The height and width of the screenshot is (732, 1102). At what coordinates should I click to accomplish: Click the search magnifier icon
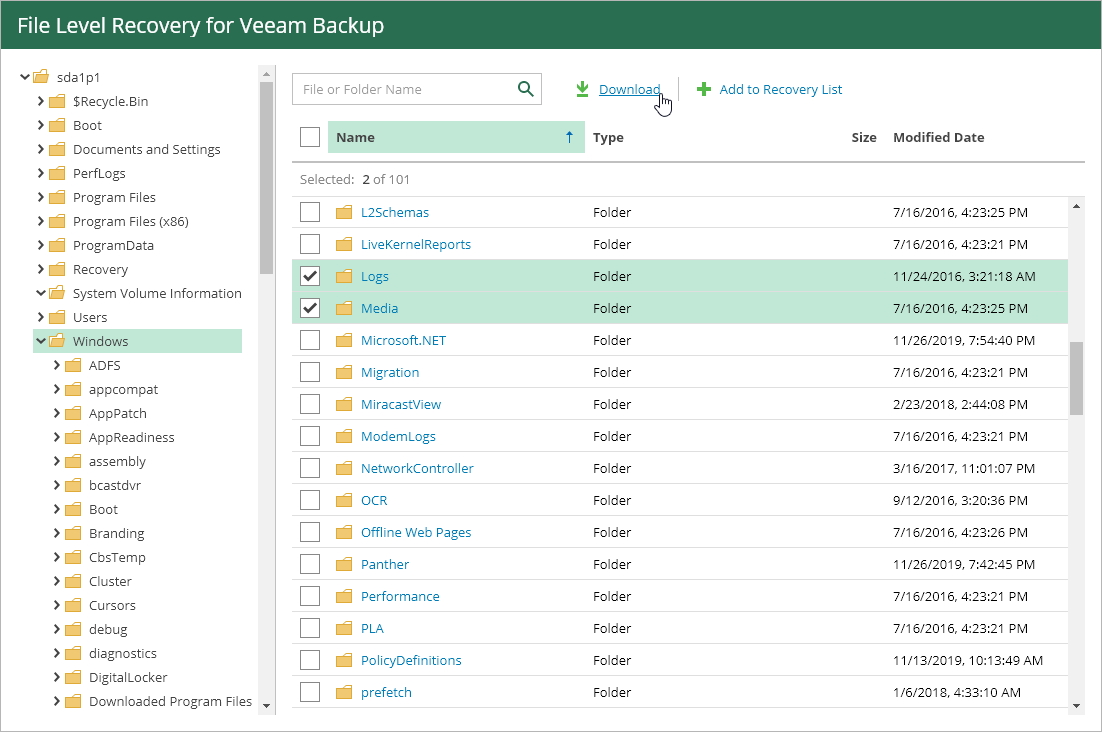click(x=525, y=89)
